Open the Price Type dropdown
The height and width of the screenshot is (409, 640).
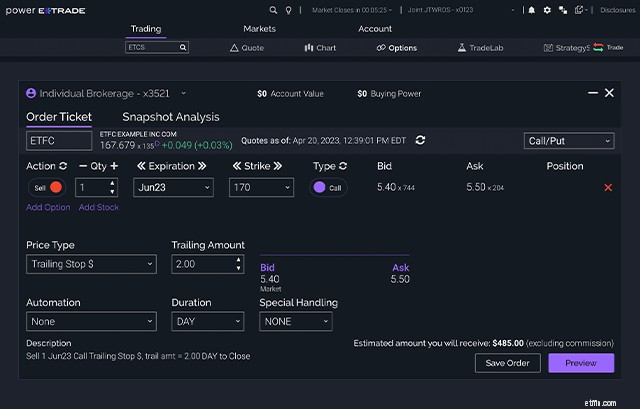point(91,264)
